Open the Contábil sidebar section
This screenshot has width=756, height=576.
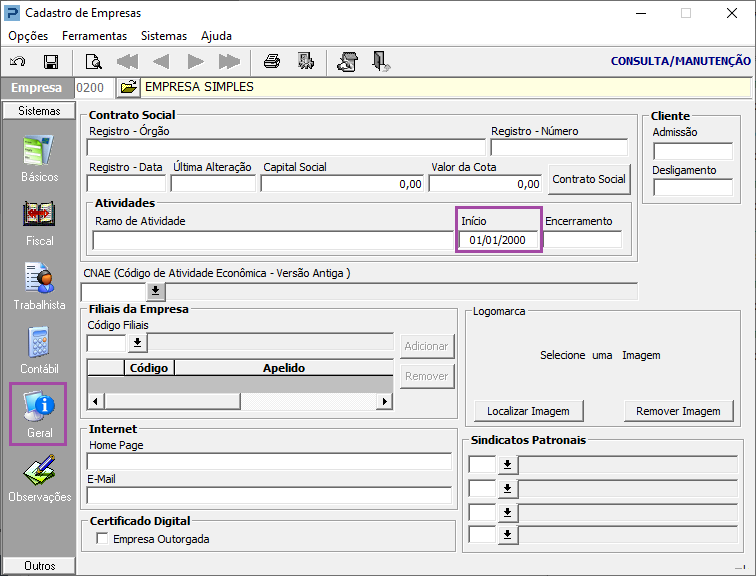point(40,350)
